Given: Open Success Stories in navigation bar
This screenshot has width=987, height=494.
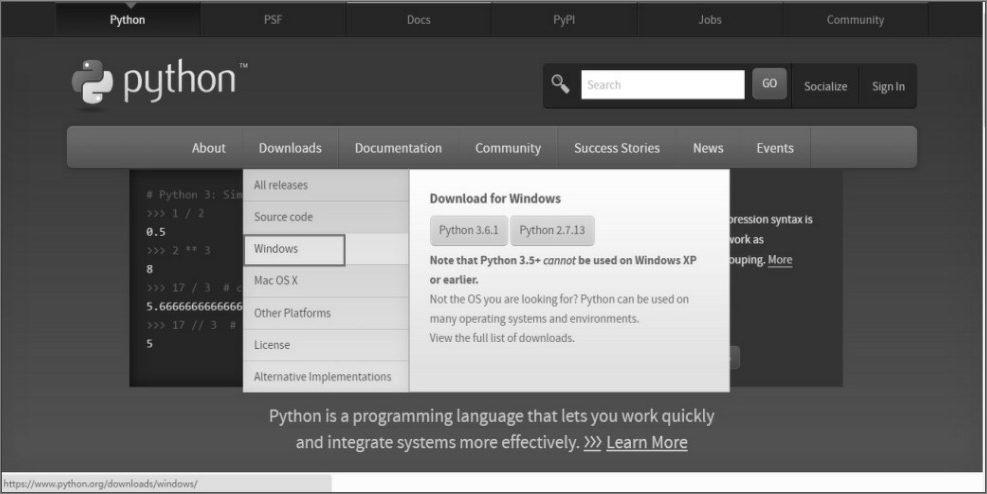Looking at the screenshot, I should click(x=617, y=148).
